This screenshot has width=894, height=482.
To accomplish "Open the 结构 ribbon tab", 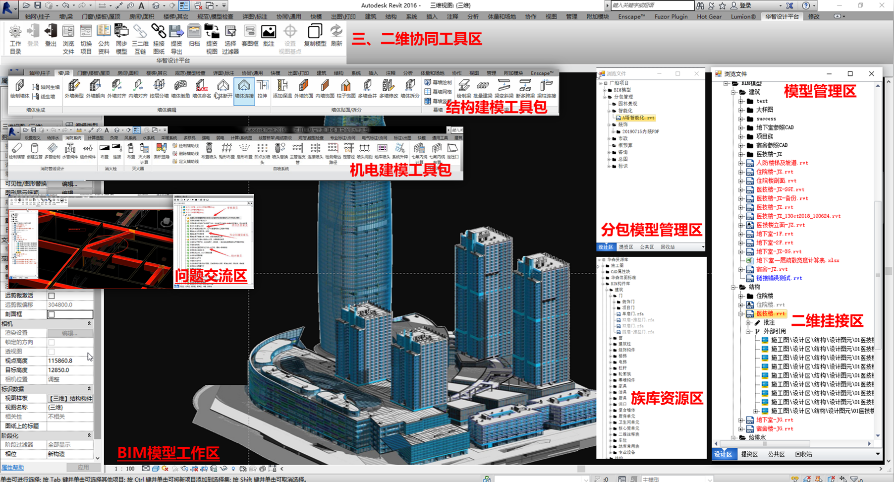I will click(391, 17).
